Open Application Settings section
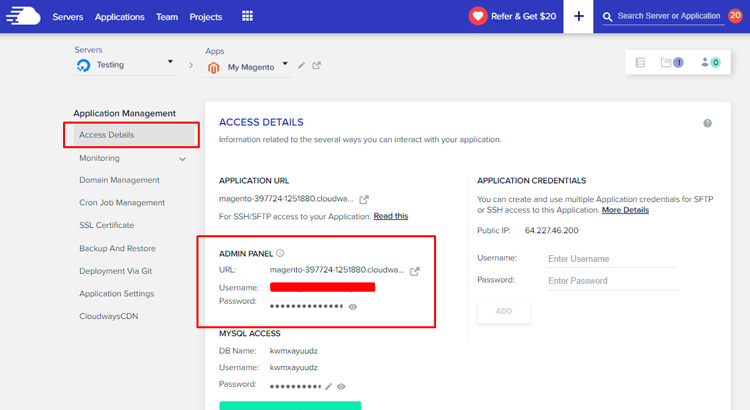Screen dimensions: 750x410 116,293
